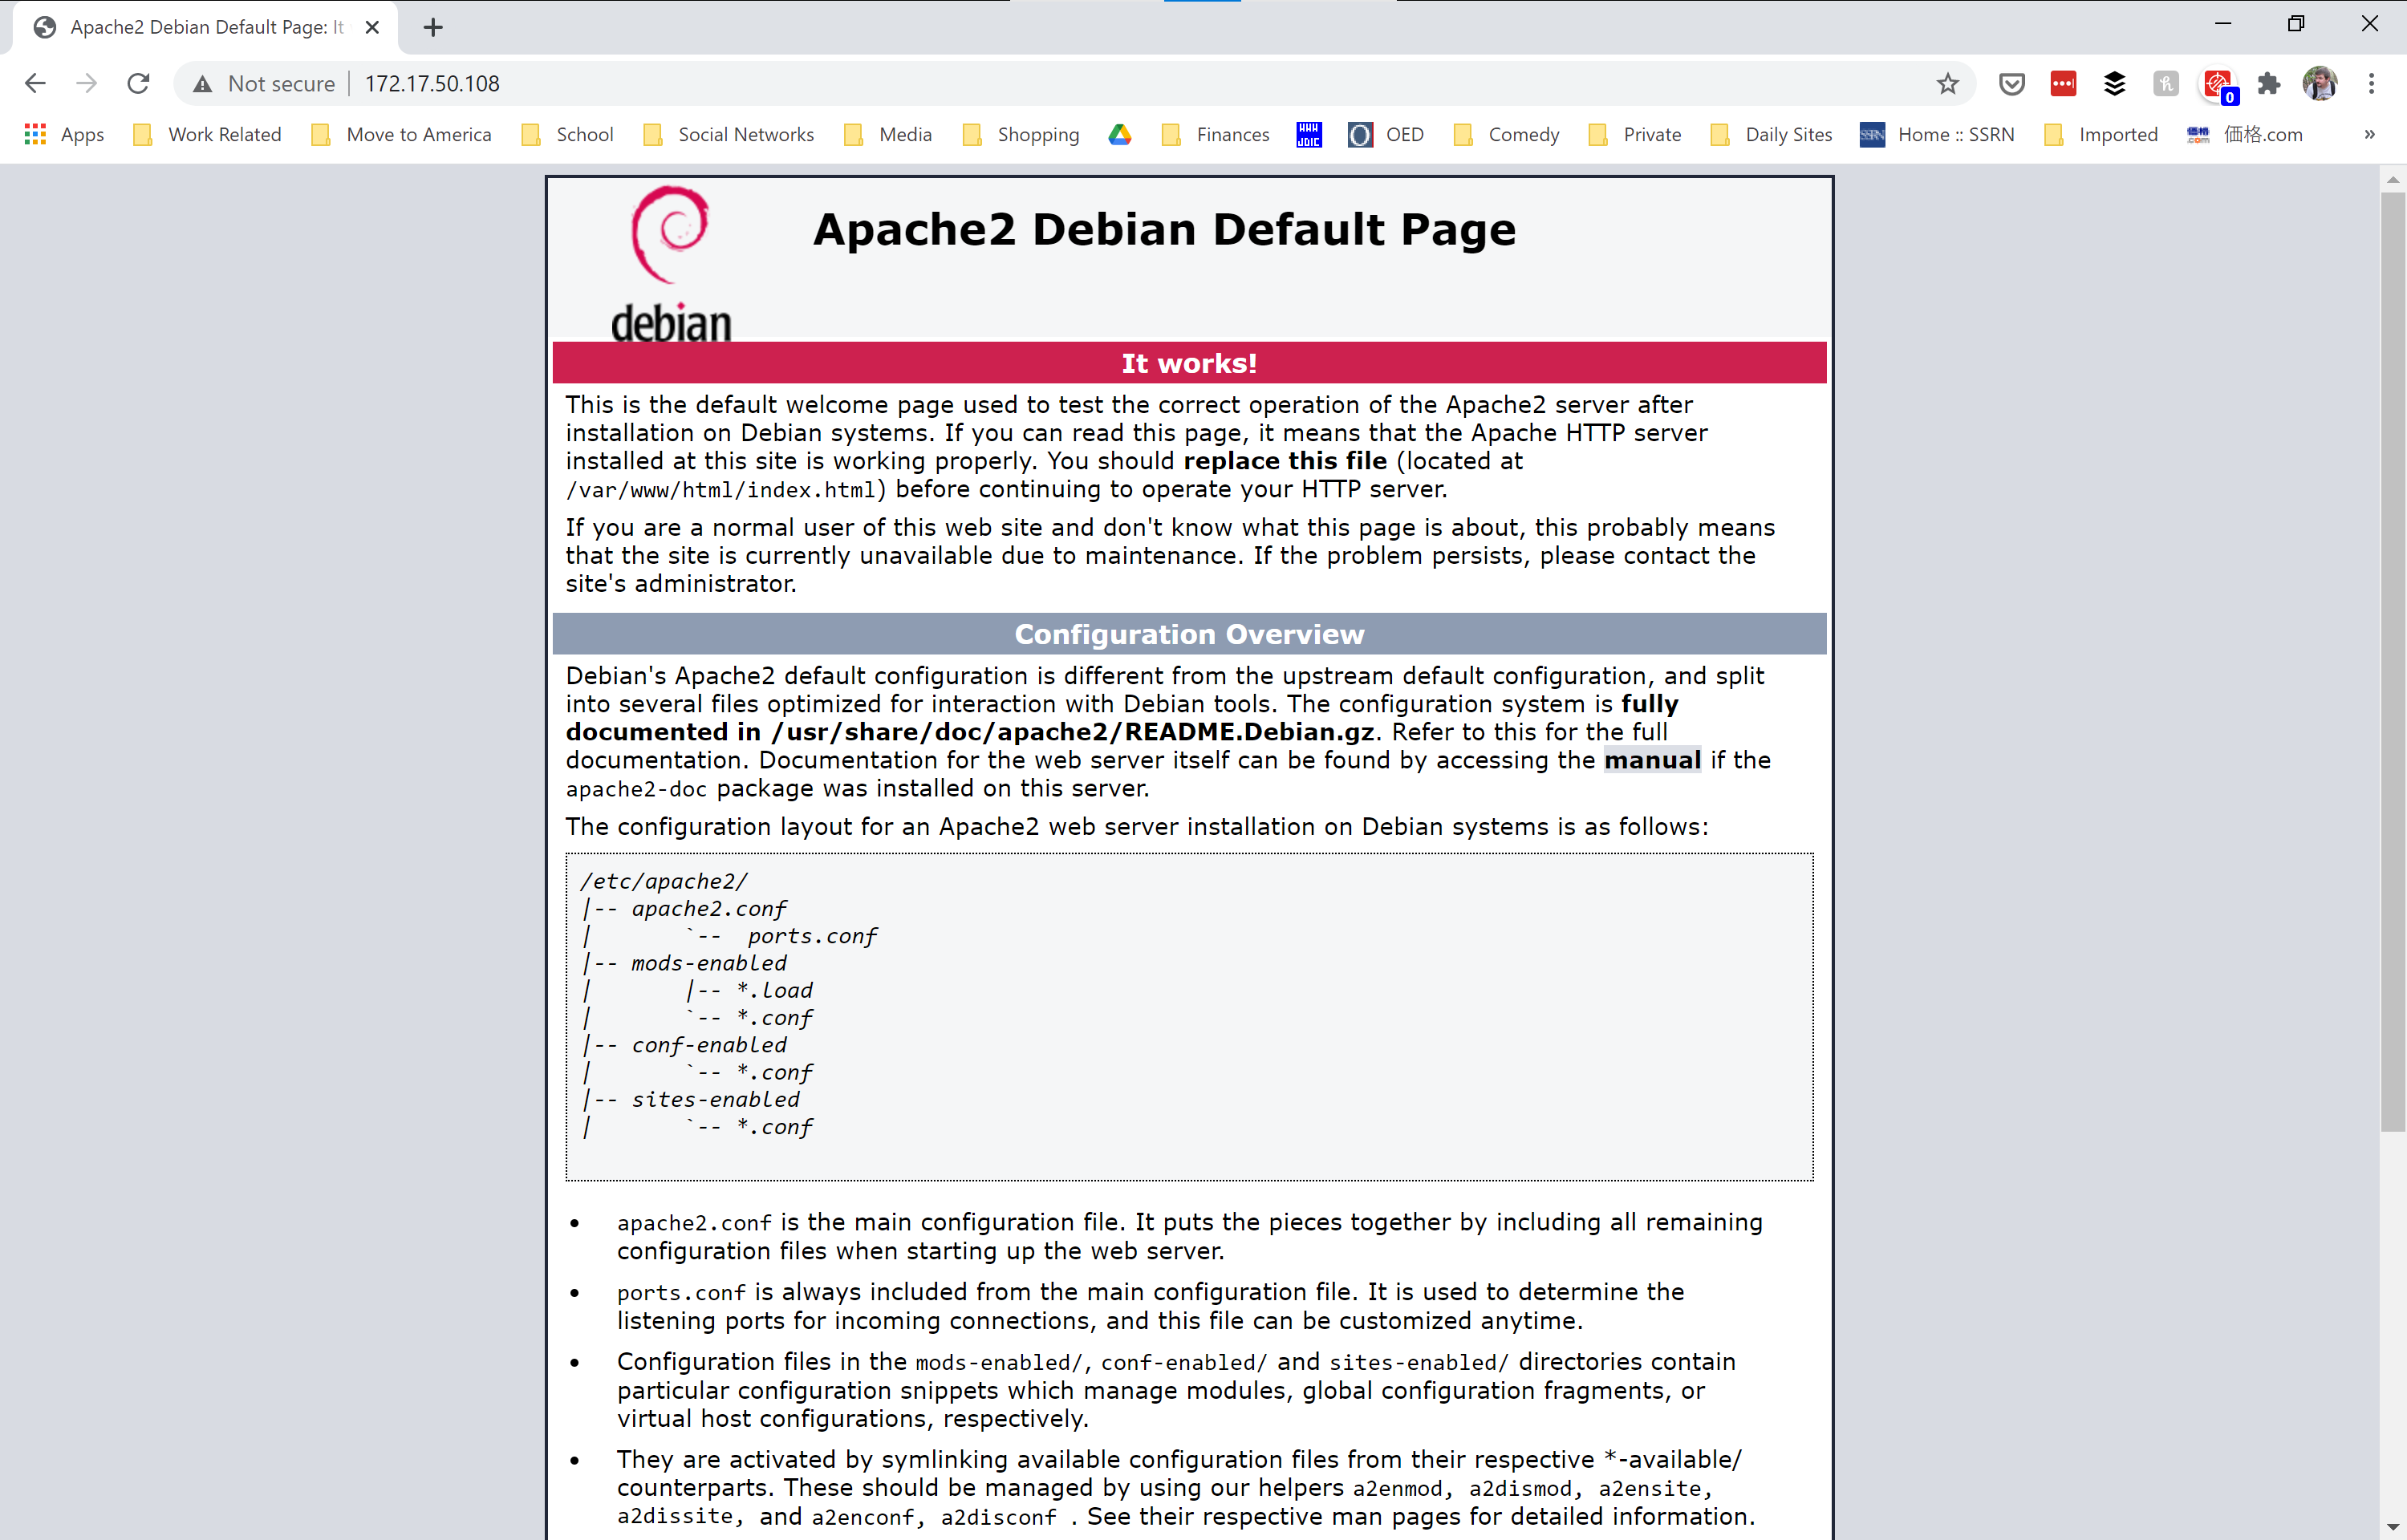View the Not secure site information
2407x1540 pixels.
tap(265, 83)
